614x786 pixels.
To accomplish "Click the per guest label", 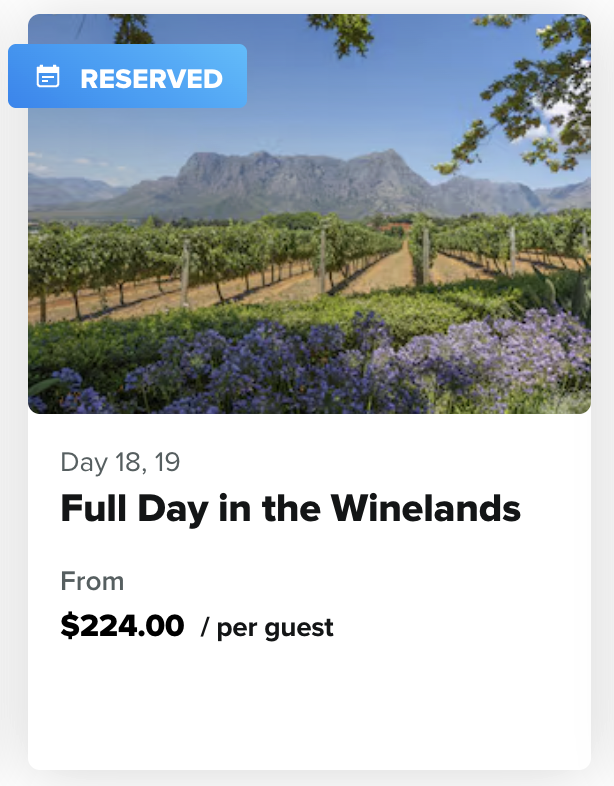I will 267,628.
